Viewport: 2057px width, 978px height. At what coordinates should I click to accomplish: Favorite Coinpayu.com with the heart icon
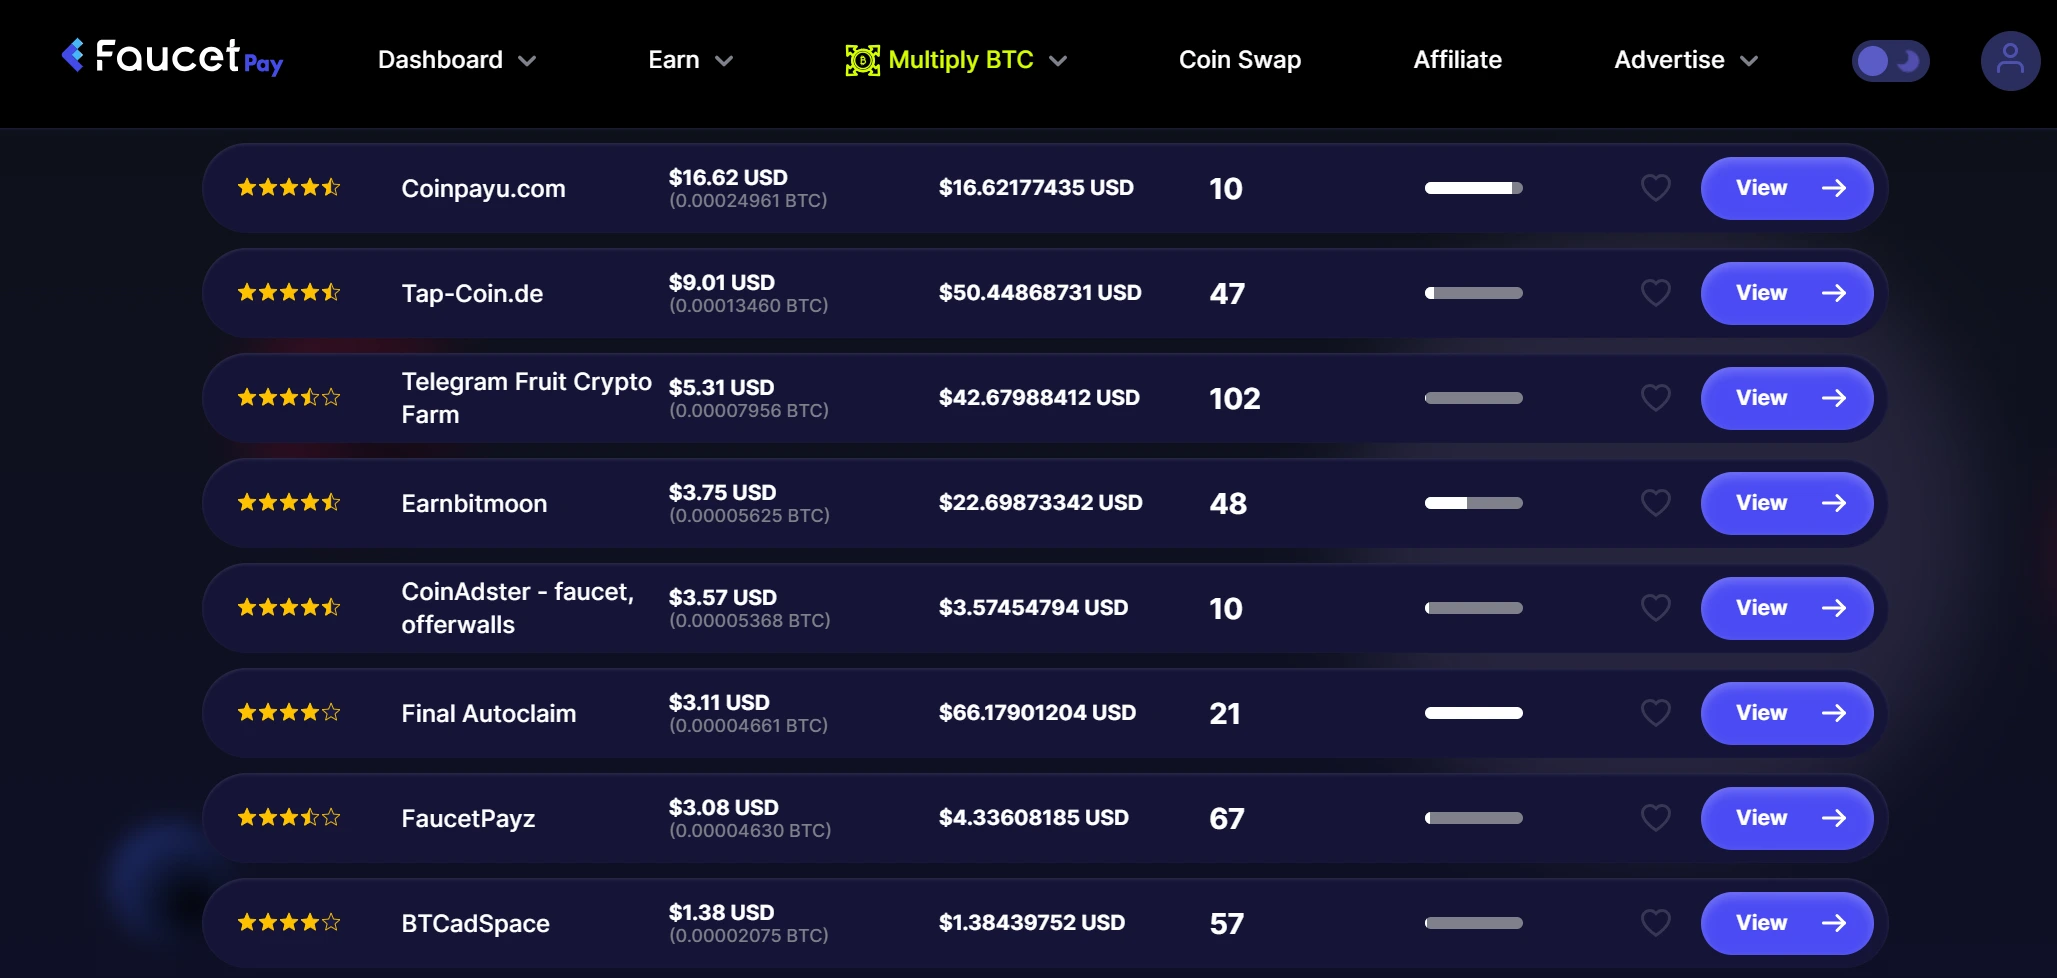point(1655,187)
